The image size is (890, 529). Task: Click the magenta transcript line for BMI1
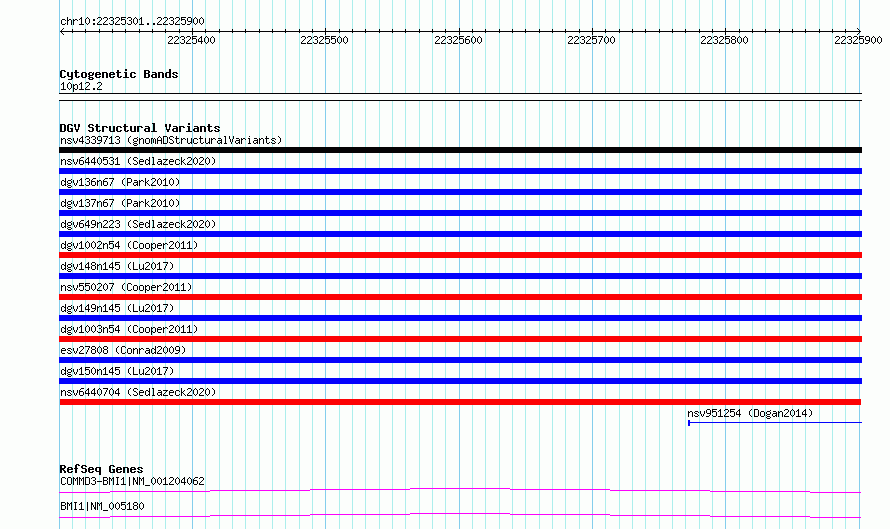[x=460, y=515]
